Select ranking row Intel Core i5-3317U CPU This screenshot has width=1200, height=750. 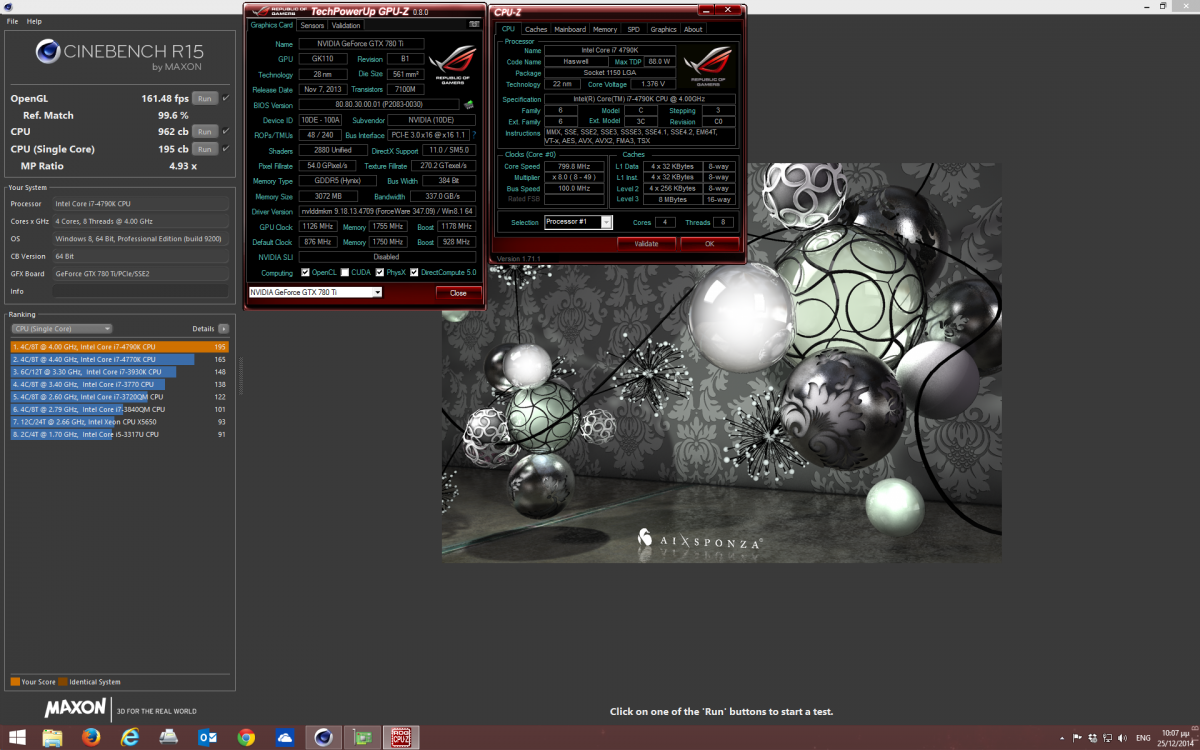point(120,434)
